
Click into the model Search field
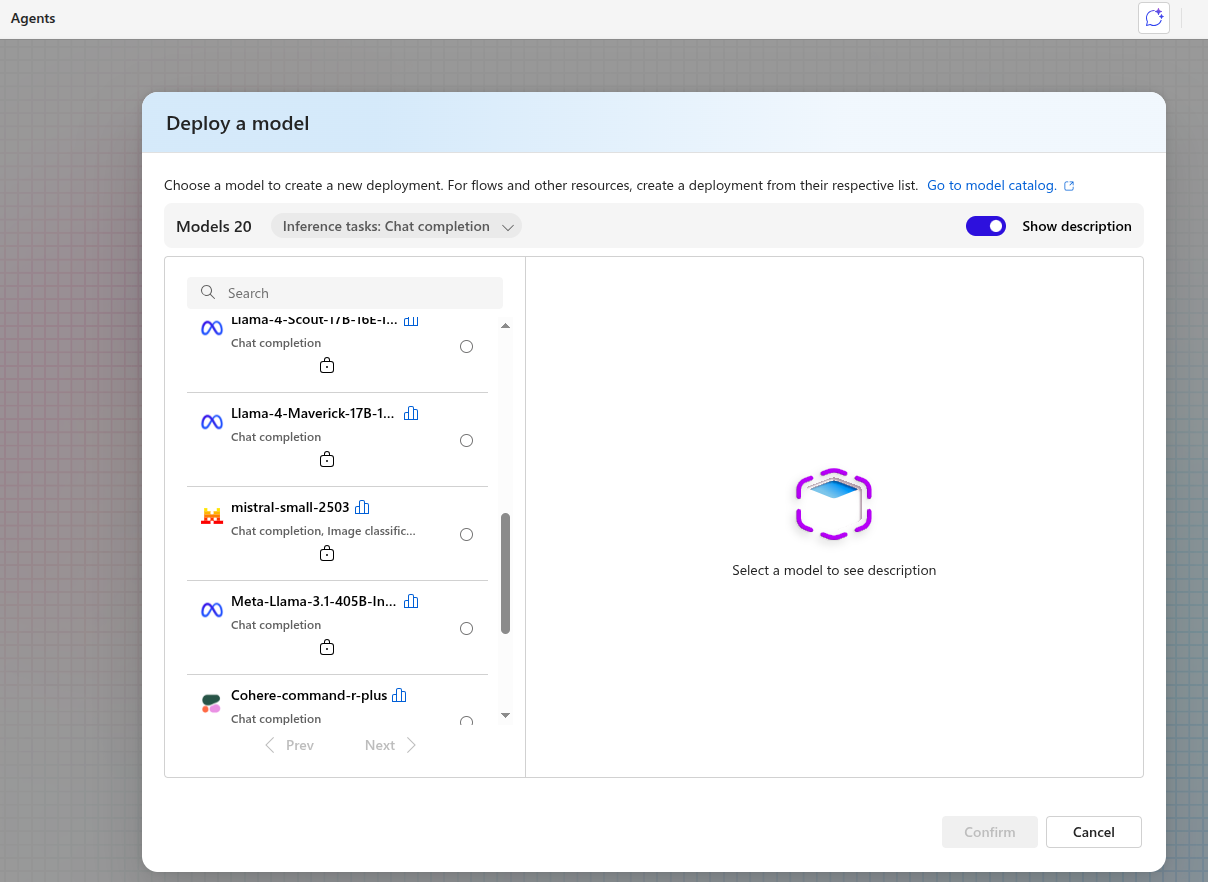(x=345, y=293)
